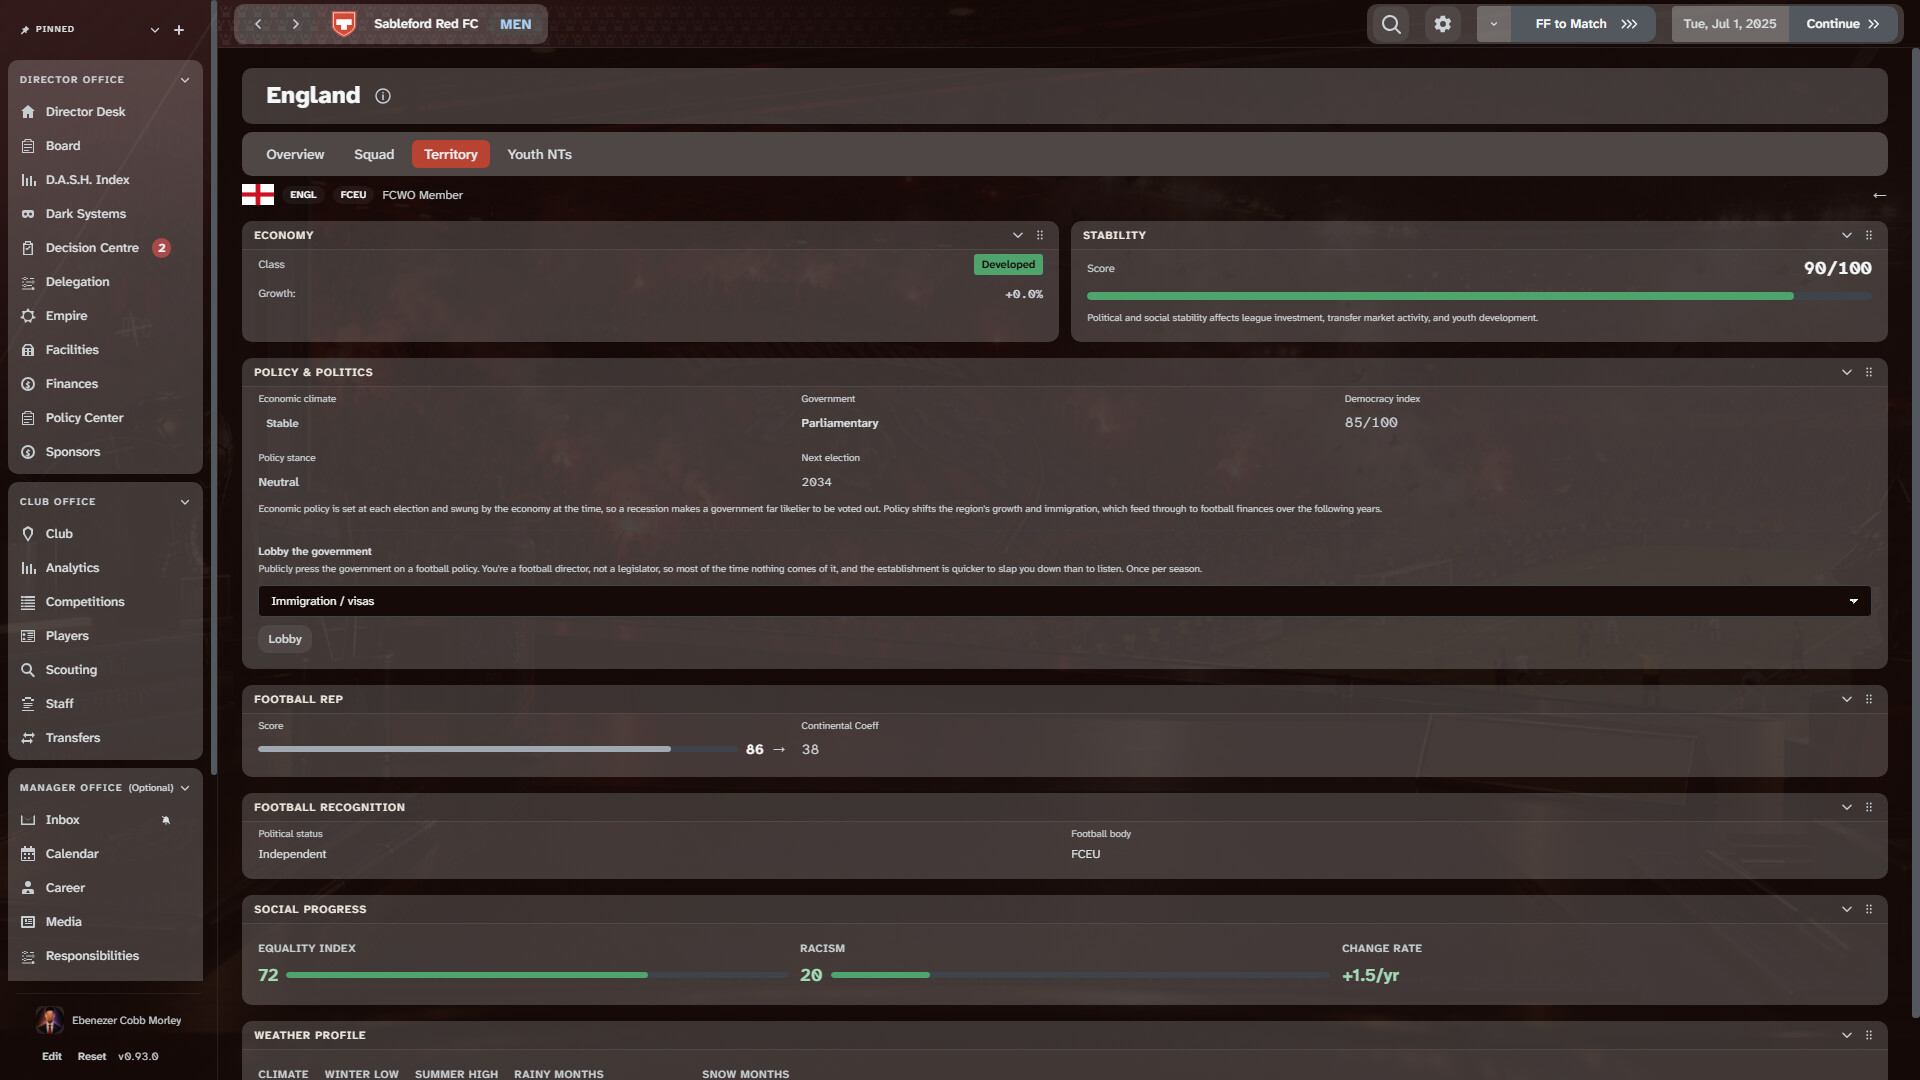Open the search magnifier icon
The height and width of the screenshot is (1080, 1920).
coord(1391,24)
